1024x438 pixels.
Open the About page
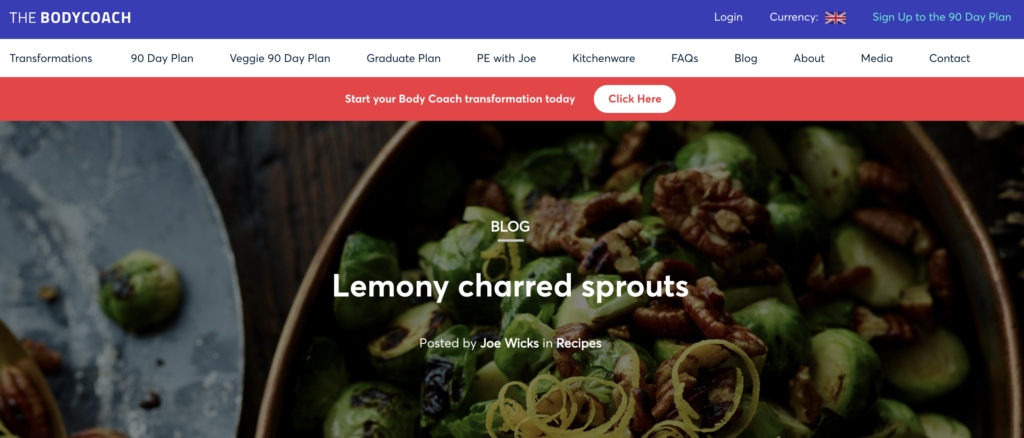(x=809, y=58)
